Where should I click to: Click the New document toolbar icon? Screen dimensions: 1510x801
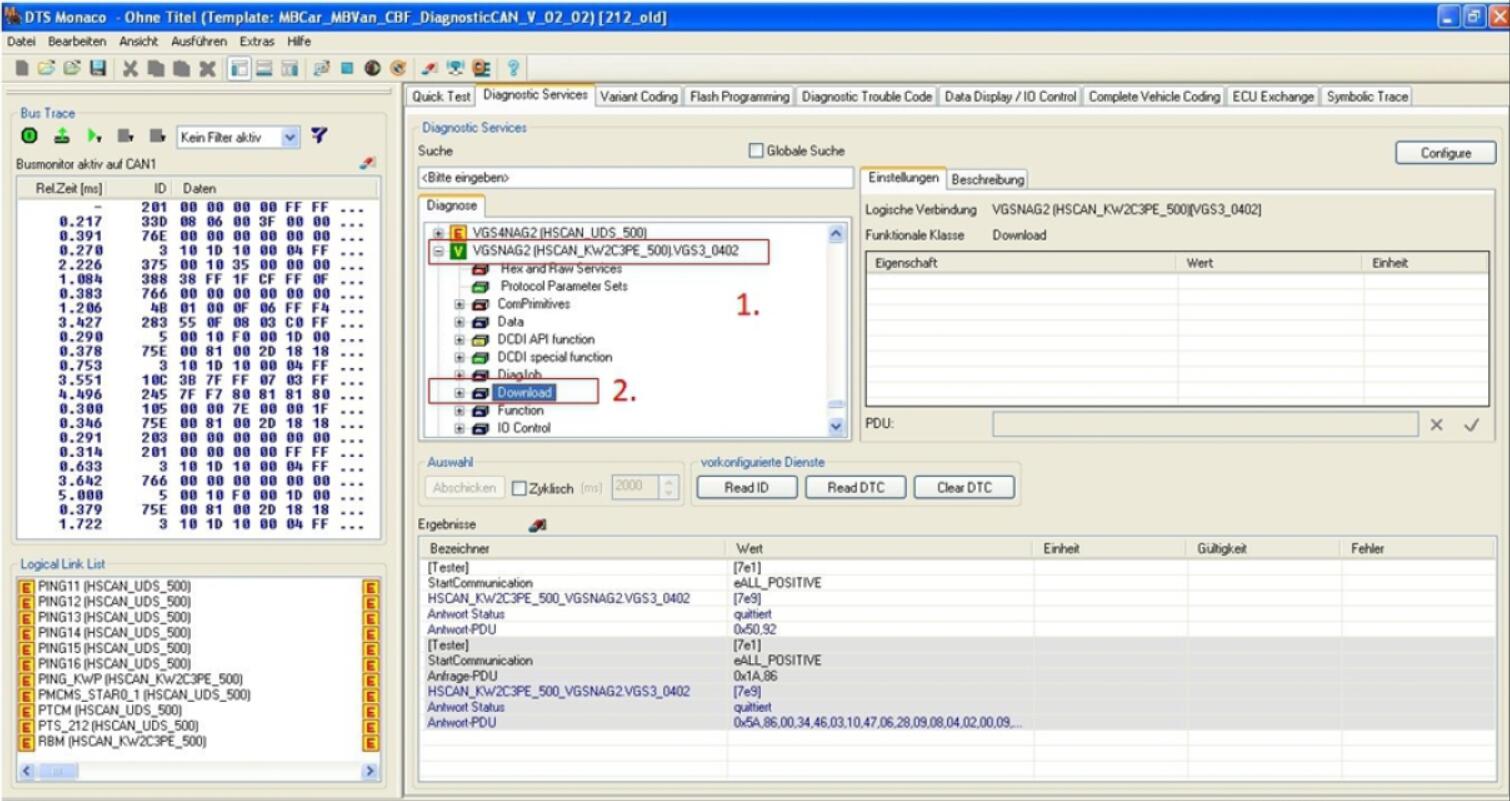click(21, 68)
